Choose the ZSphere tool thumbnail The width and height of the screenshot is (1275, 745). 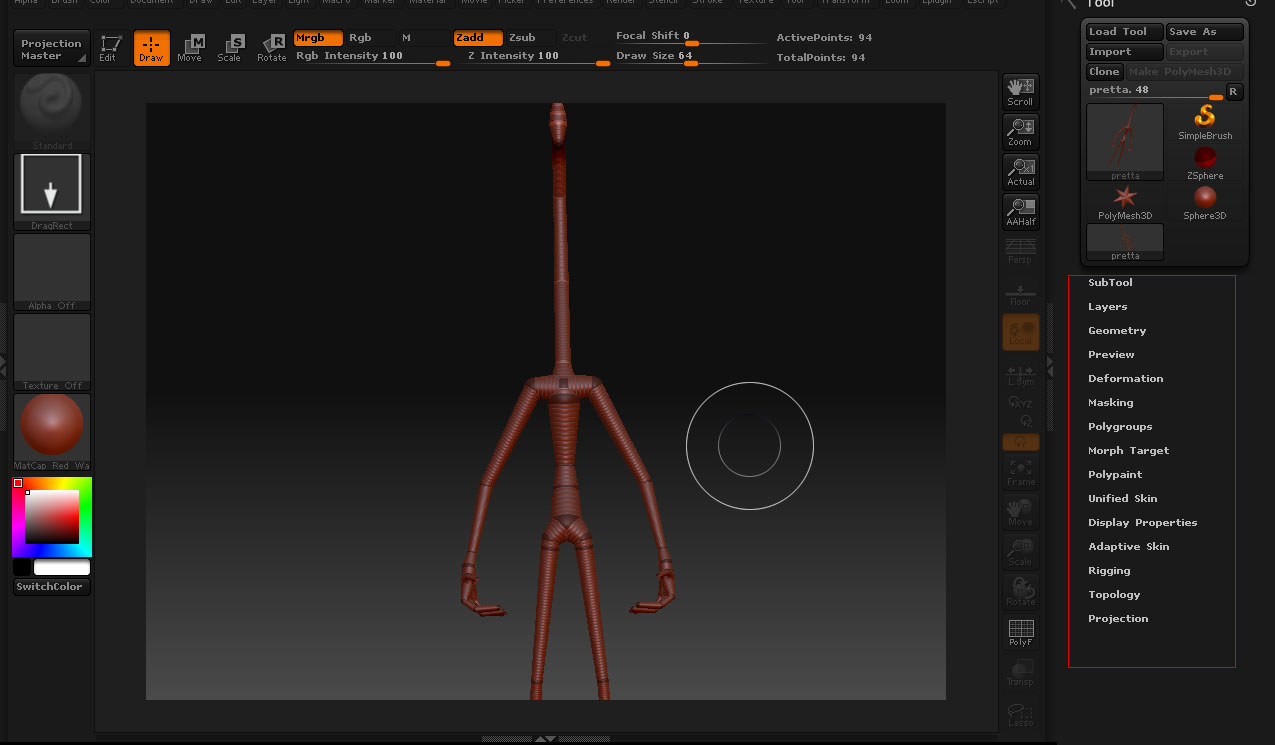1204,162
